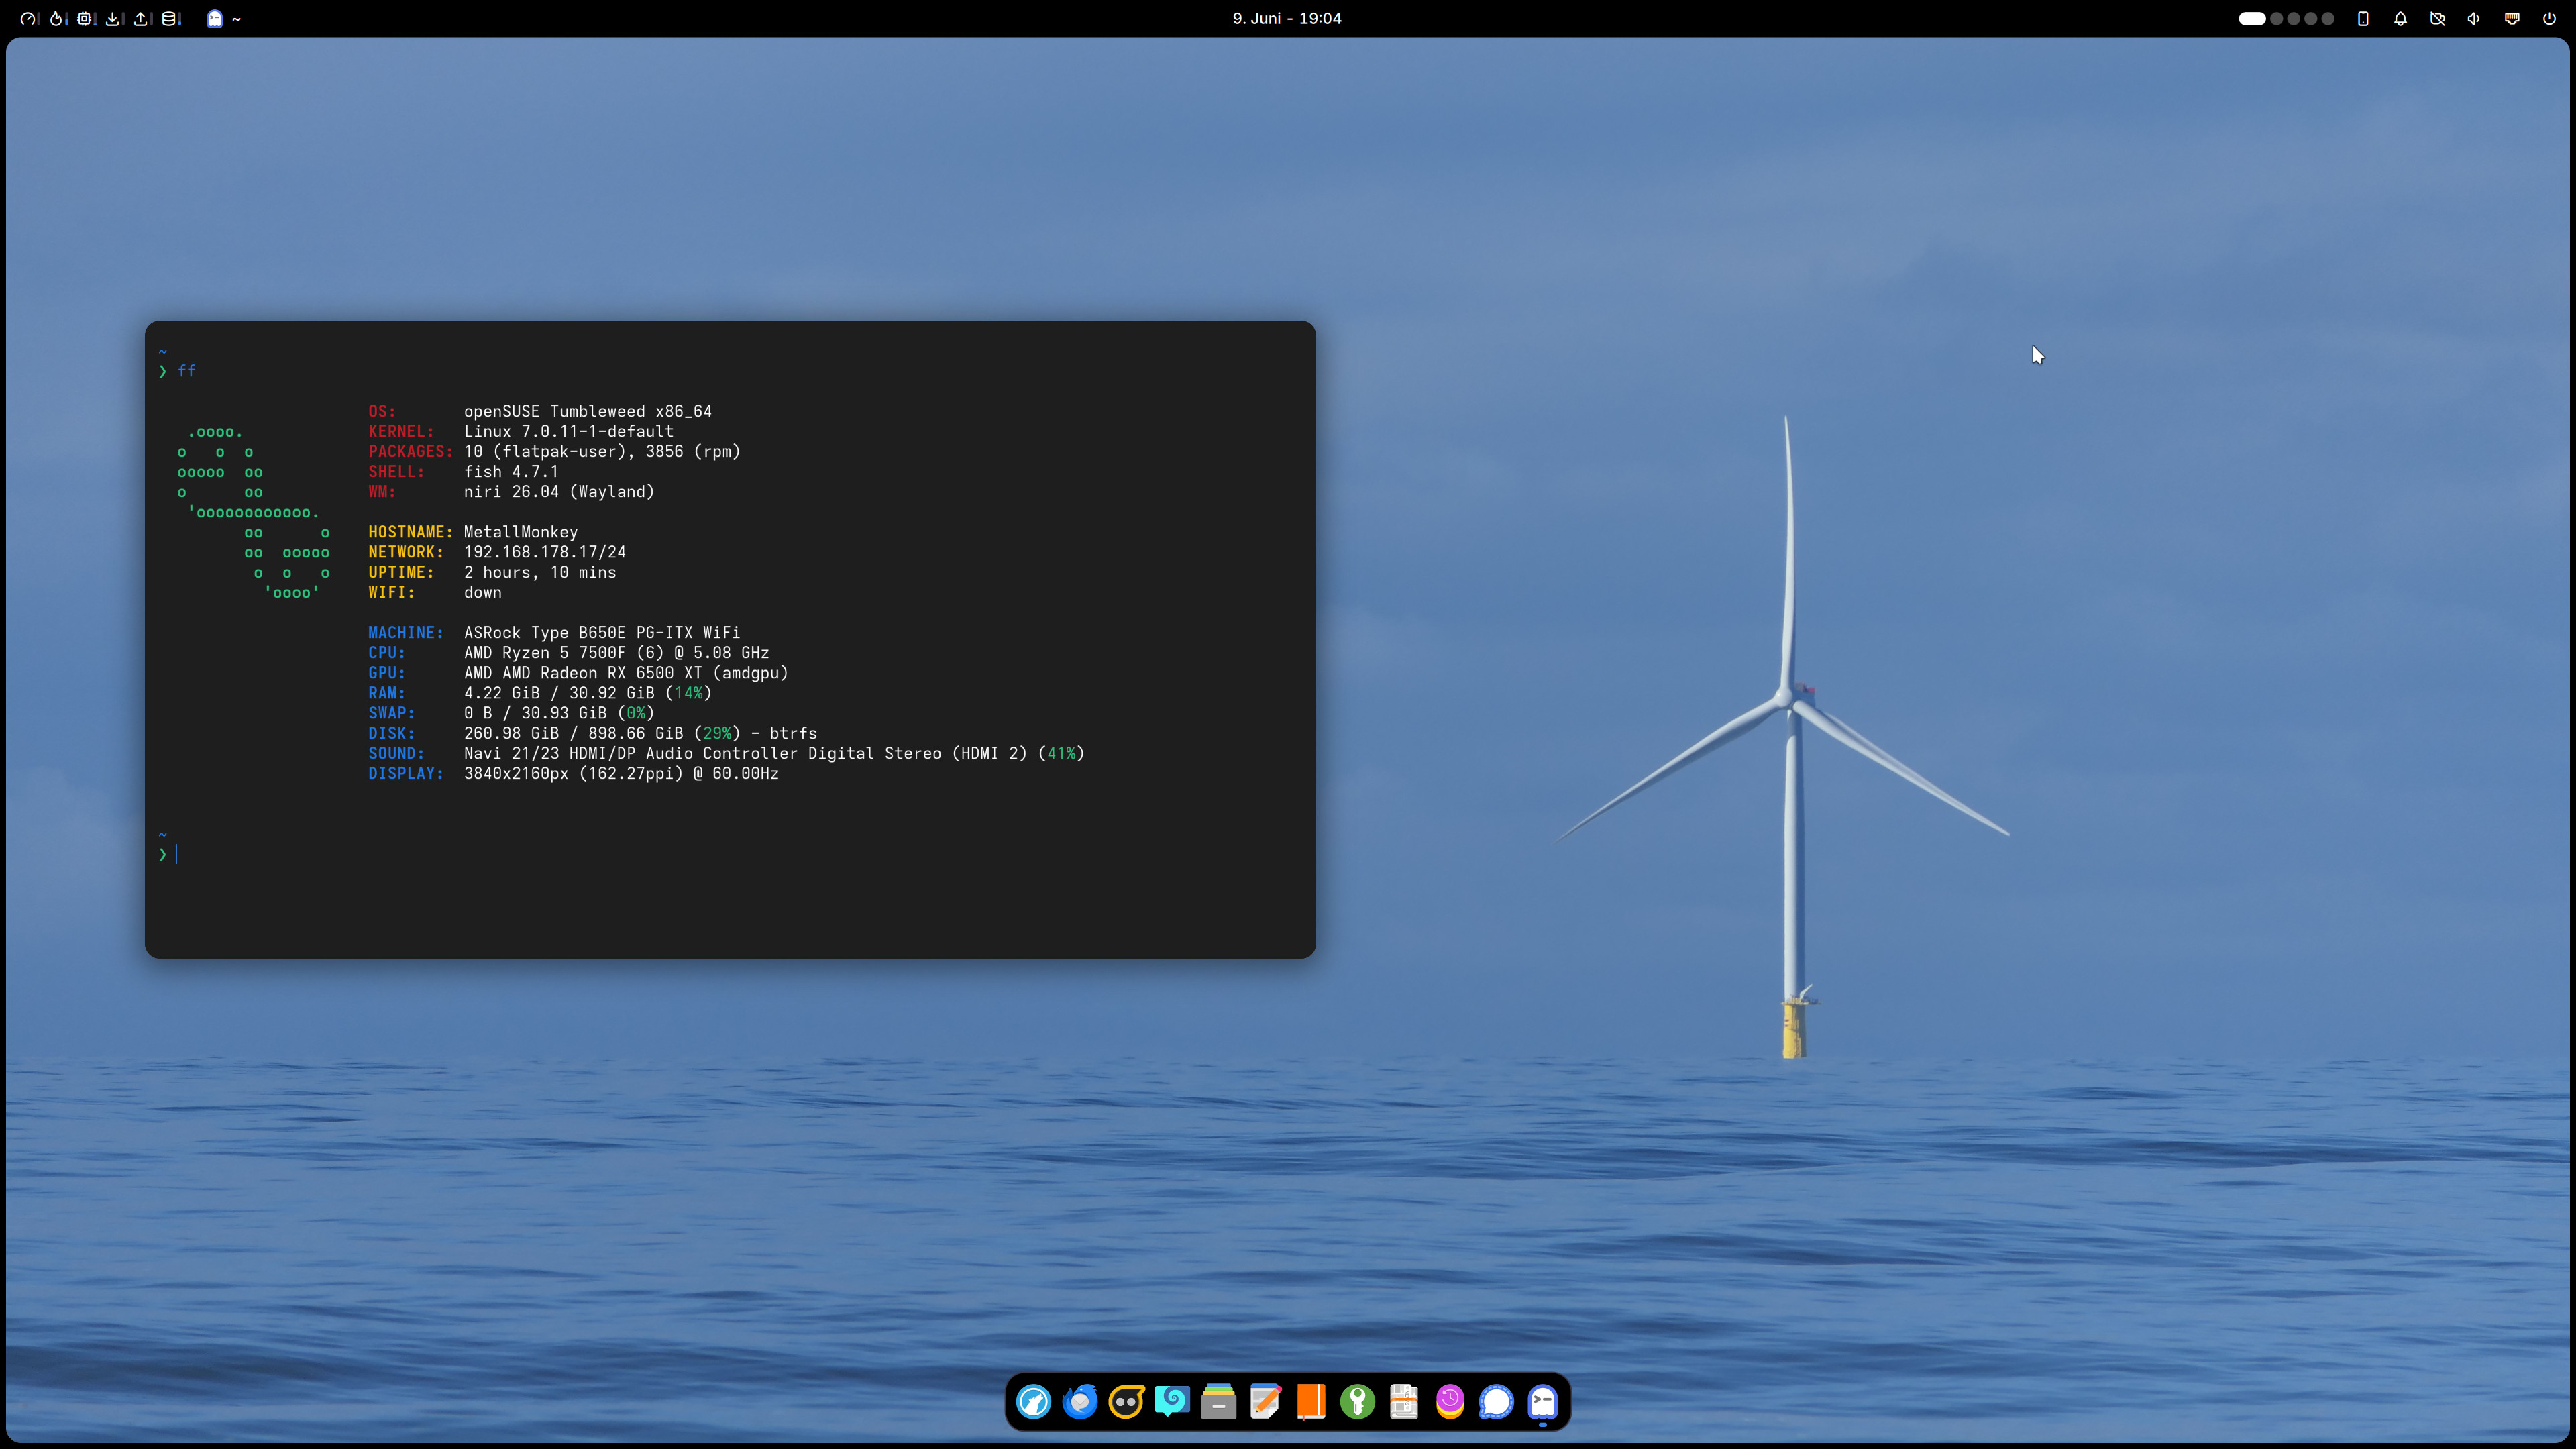Switch to the fourth workspace dot

tap(2311, 19)
